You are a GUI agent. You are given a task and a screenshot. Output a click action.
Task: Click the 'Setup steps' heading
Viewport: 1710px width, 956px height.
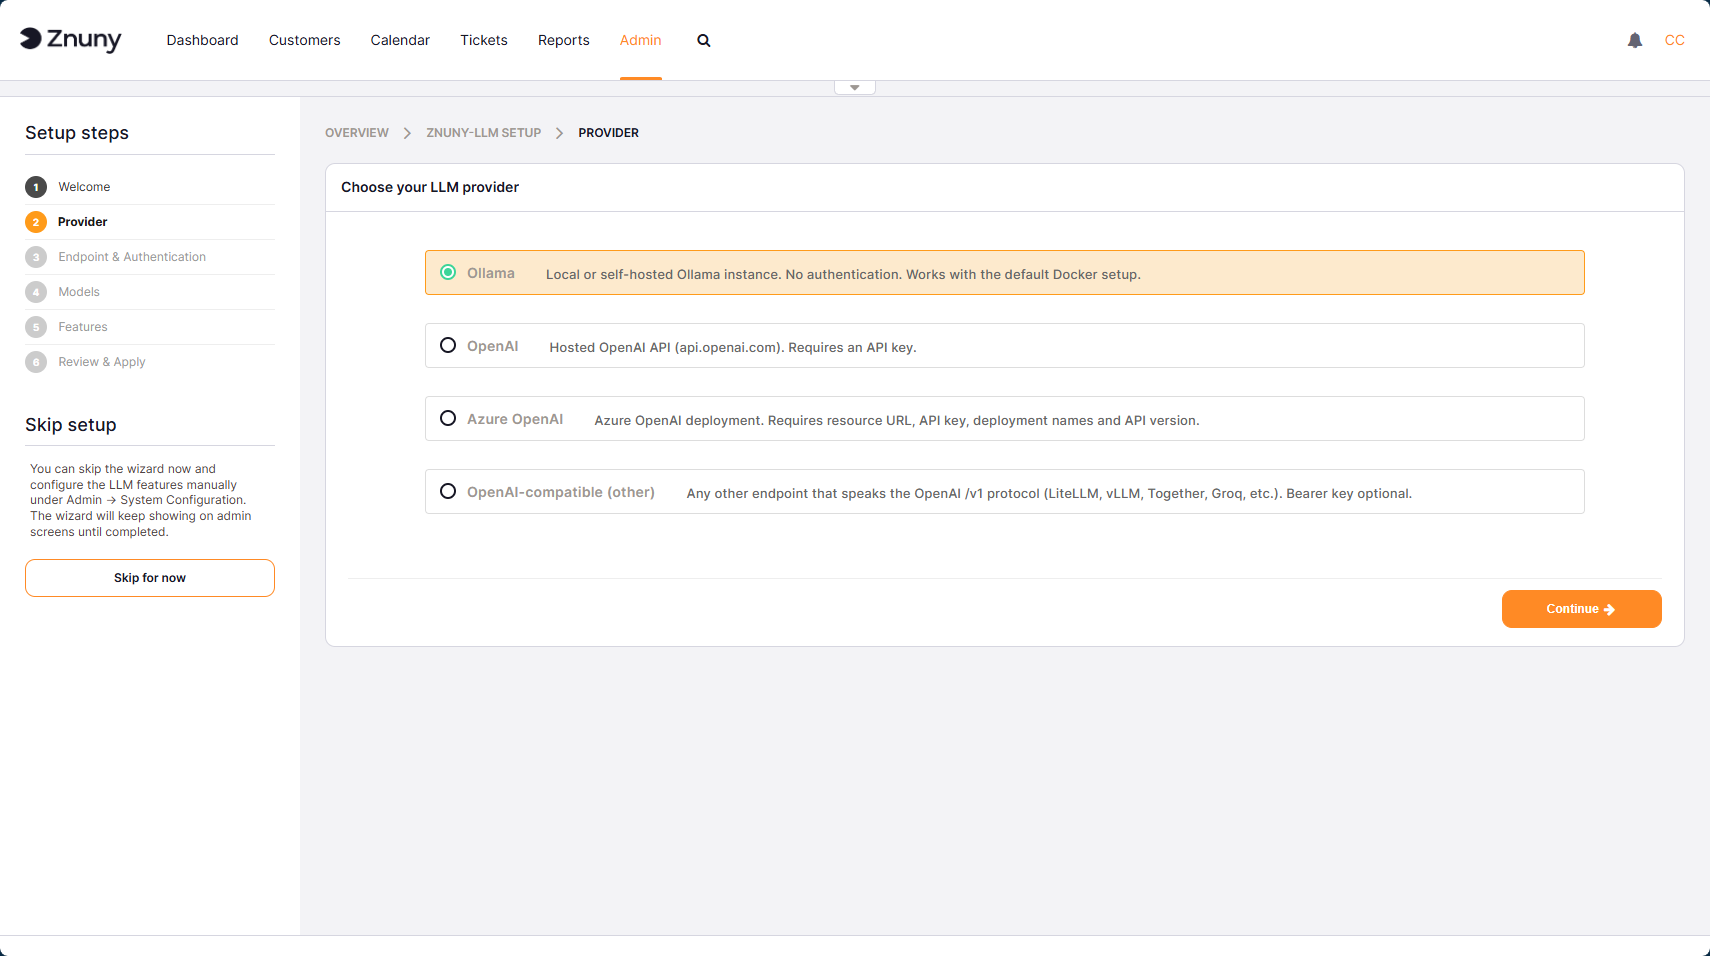[x=77, y=133]
